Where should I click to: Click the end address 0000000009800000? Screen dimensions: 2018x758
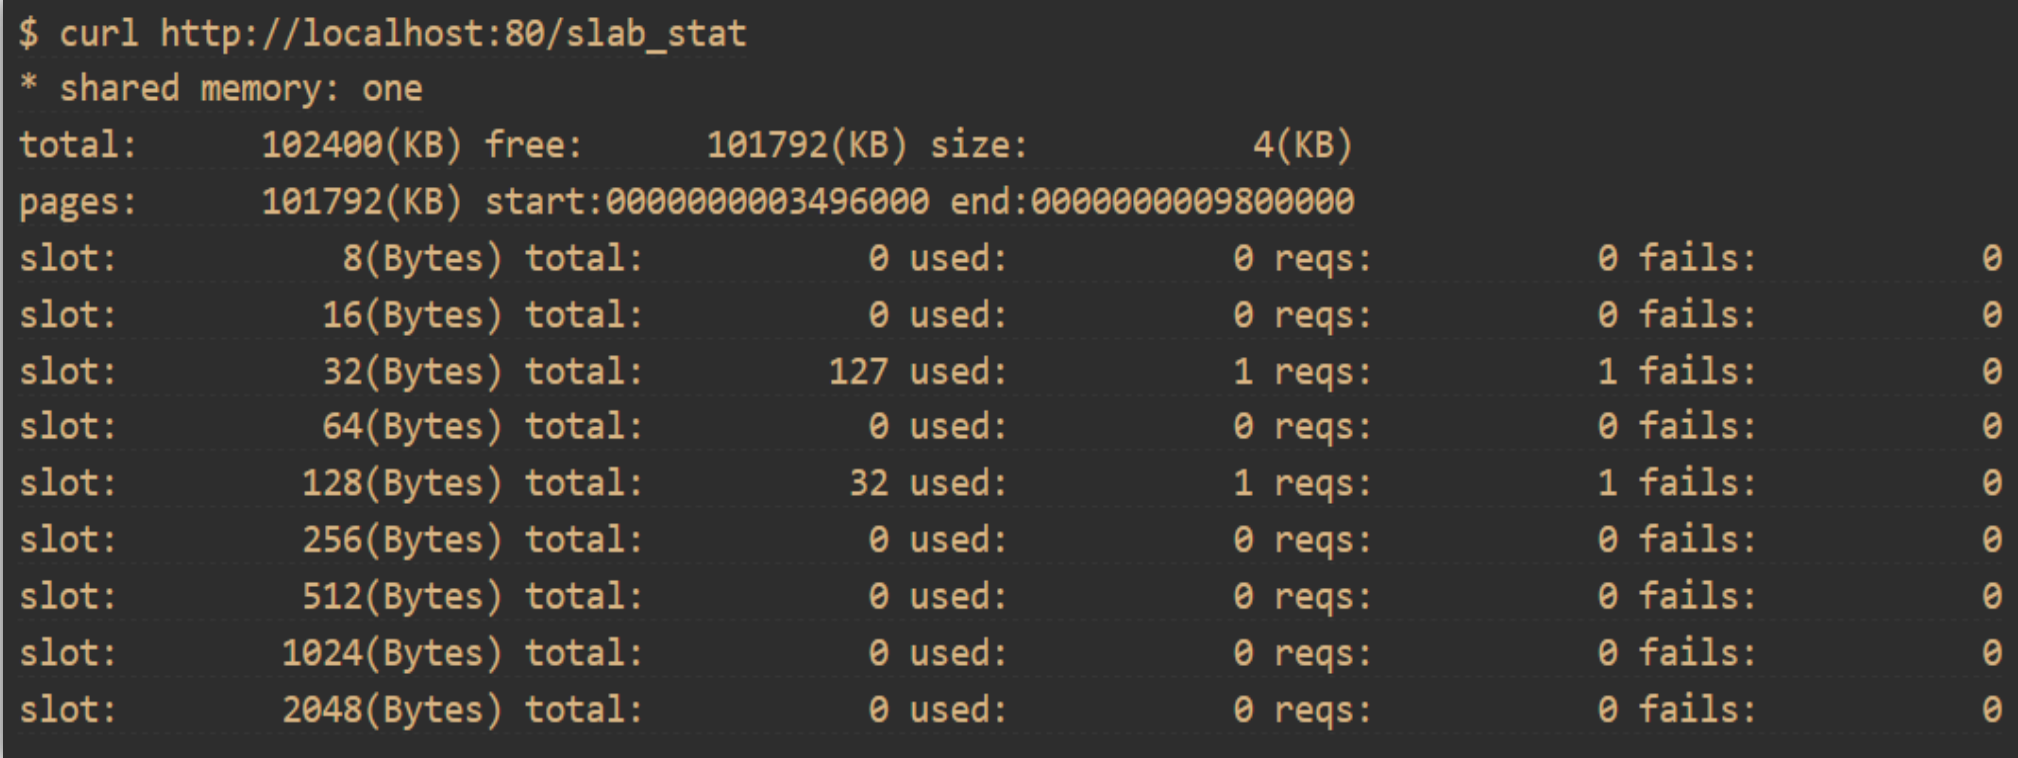coord(1192,202)
